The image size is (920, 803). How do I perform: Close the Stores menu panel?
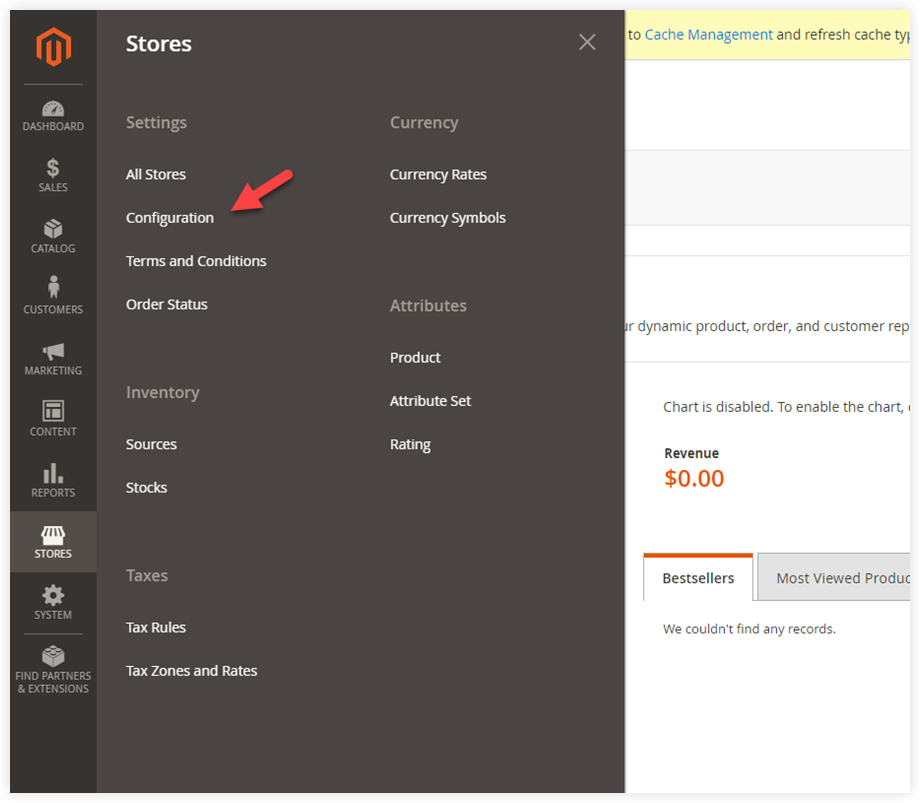coord(587,42)
